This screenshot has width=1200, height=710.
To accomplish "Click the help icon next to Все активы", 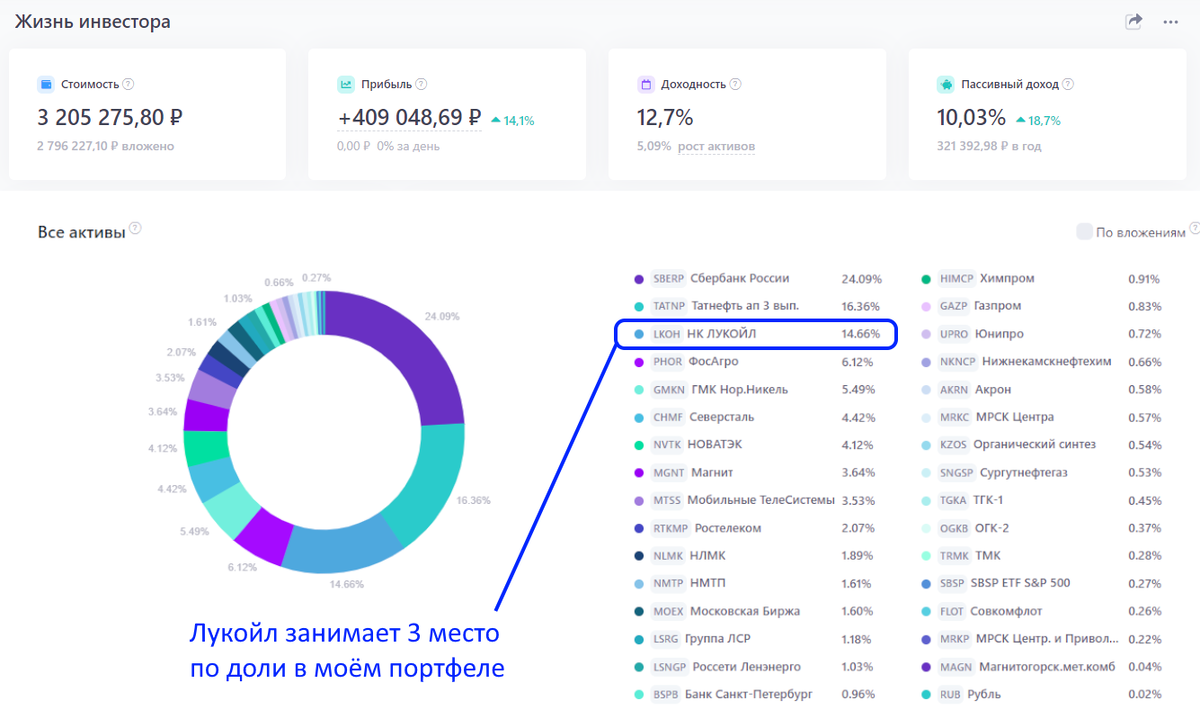I will click(x=135, y=229).
